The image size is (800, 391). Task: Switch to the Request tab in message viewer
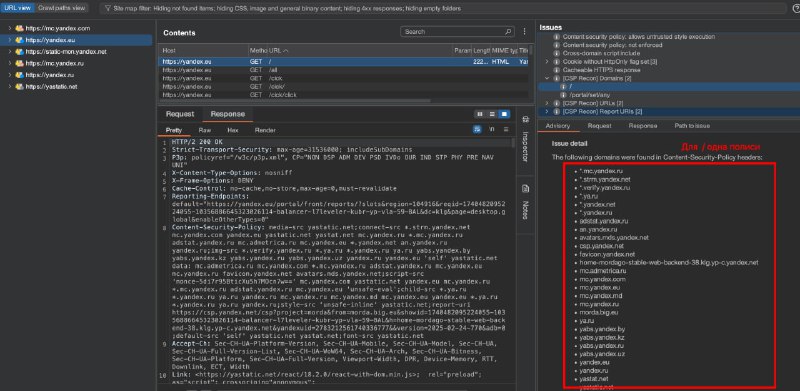180,114
